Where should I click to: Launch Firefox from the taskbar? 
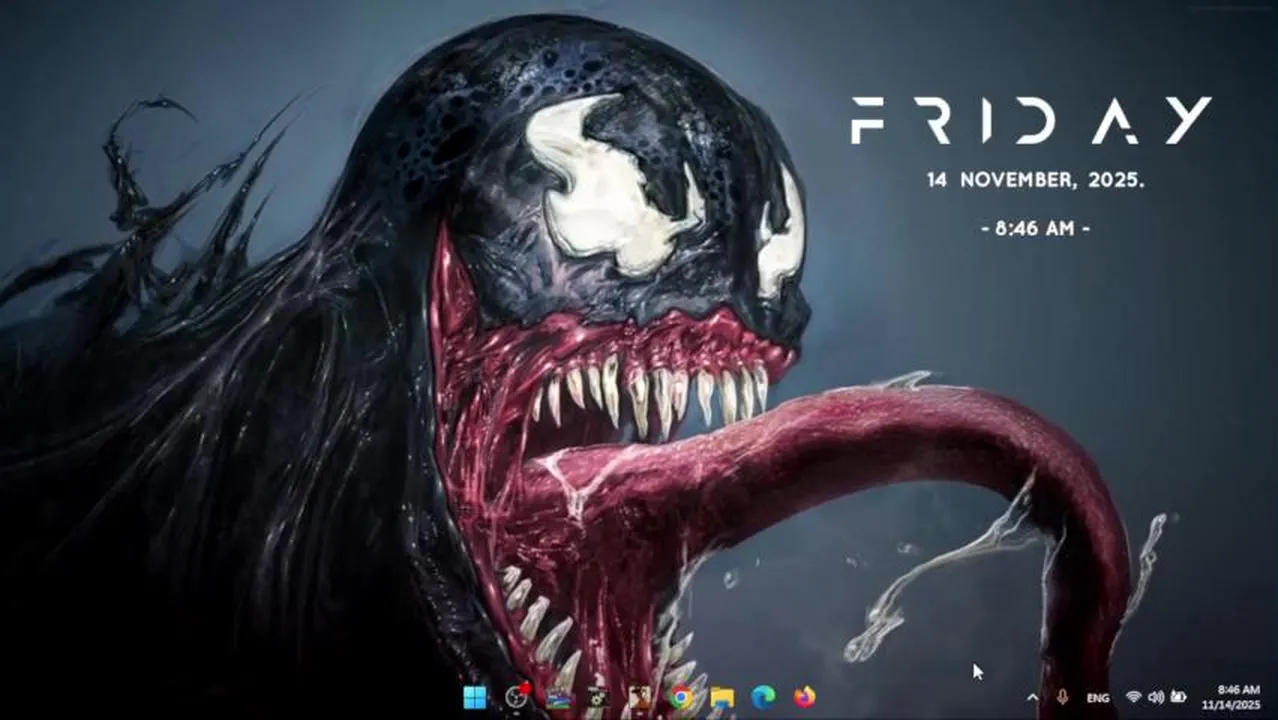804,697
